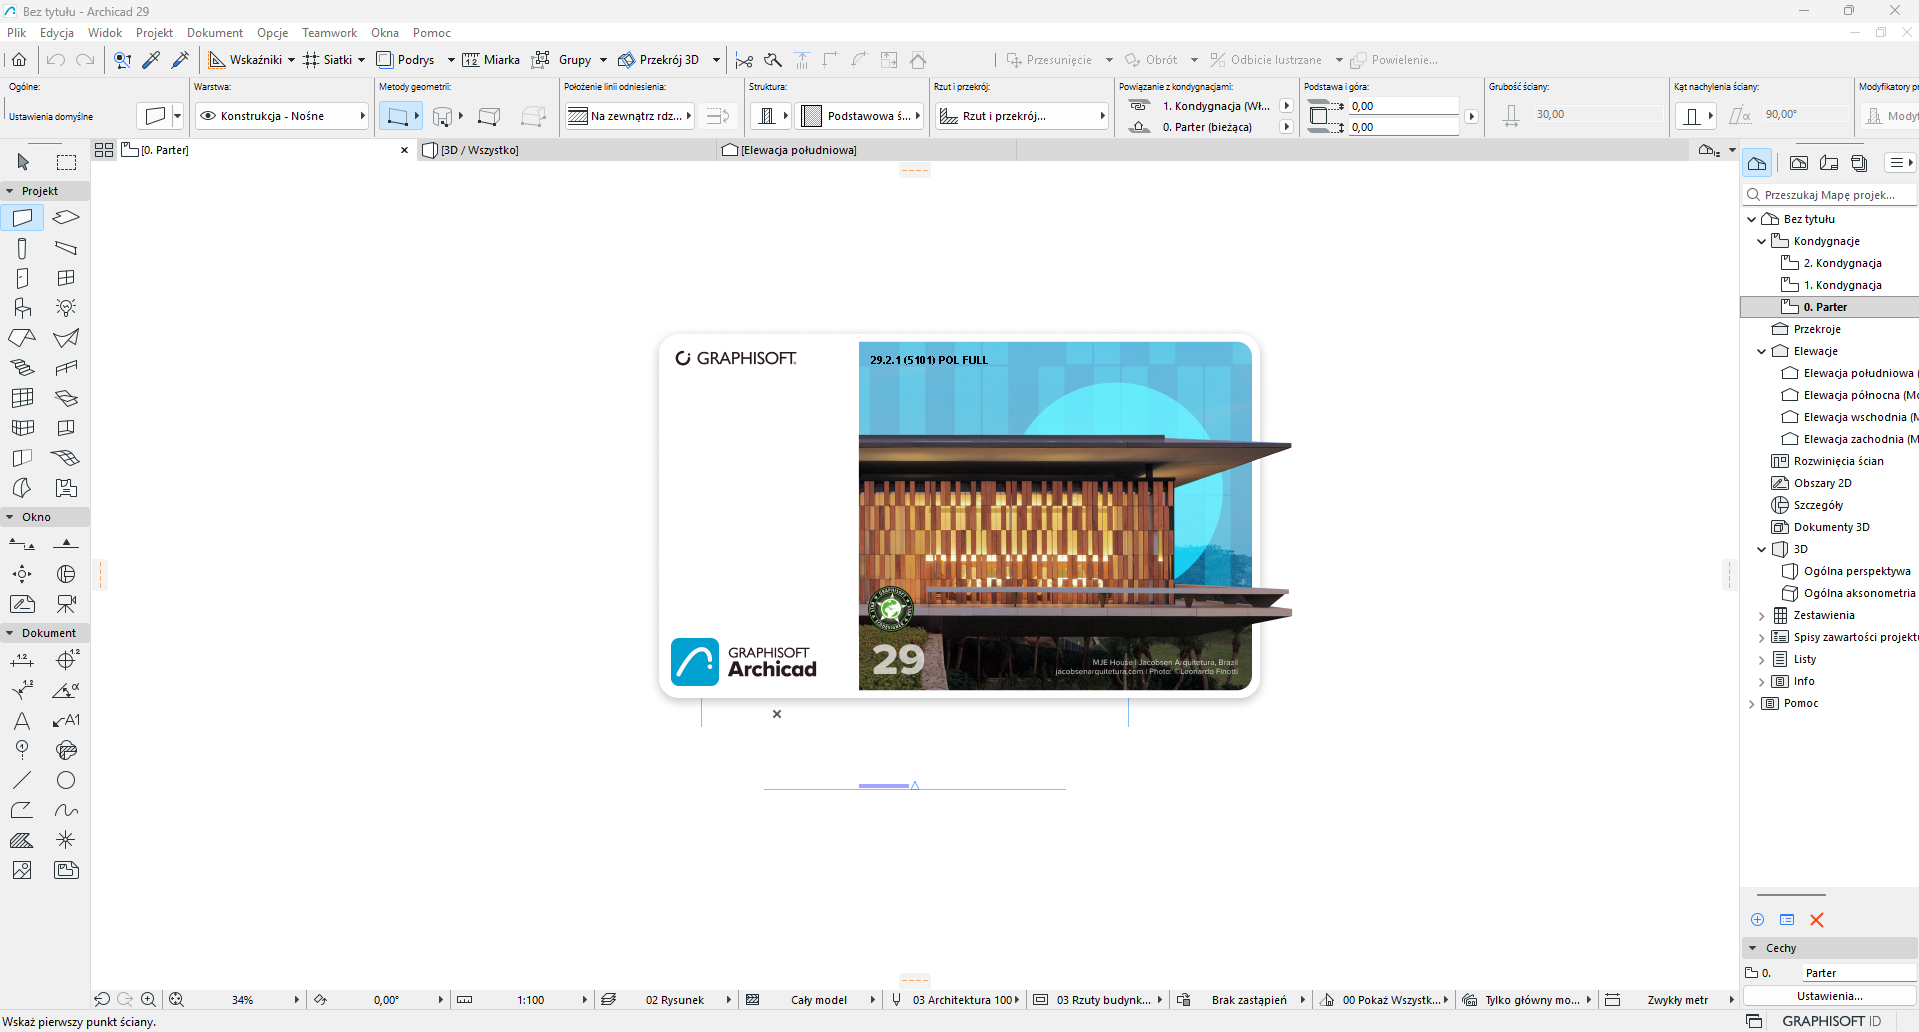This screenshot has width=1919, height=1032.
Task: Click the Undo arrow button
Action: tap(56, 60)
